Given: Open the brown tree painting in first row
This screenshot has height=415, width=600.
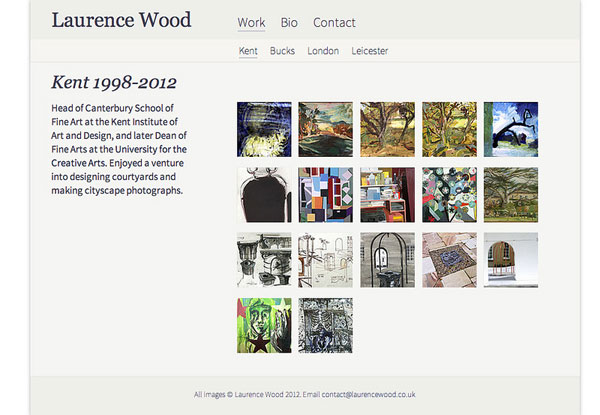Looking at the screenshot, I should coord(387,129).
